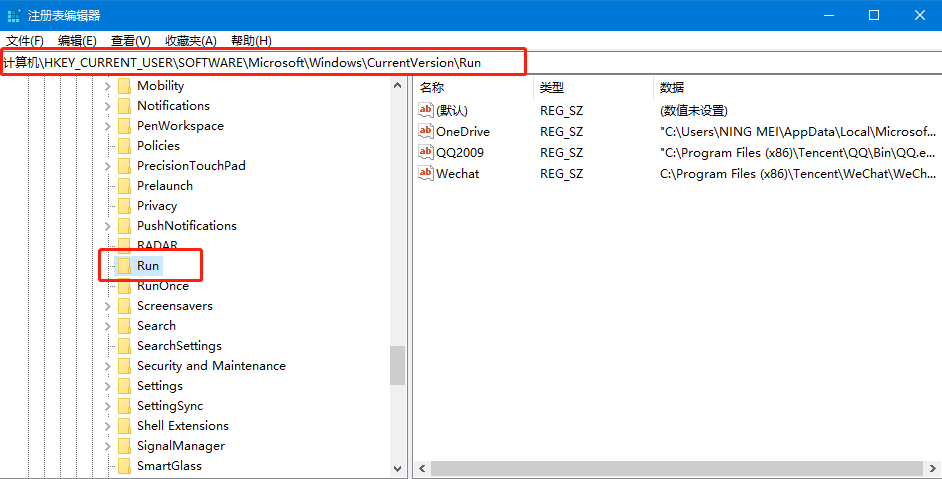Click the (默认) string value icon
Viewport: 942px width, 479px height.
click(x=425, y=110)
